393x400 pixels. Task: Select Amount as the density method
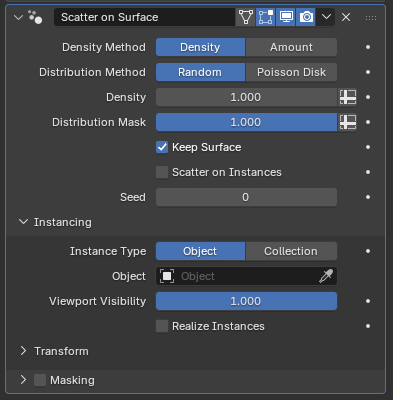[291, 47]
